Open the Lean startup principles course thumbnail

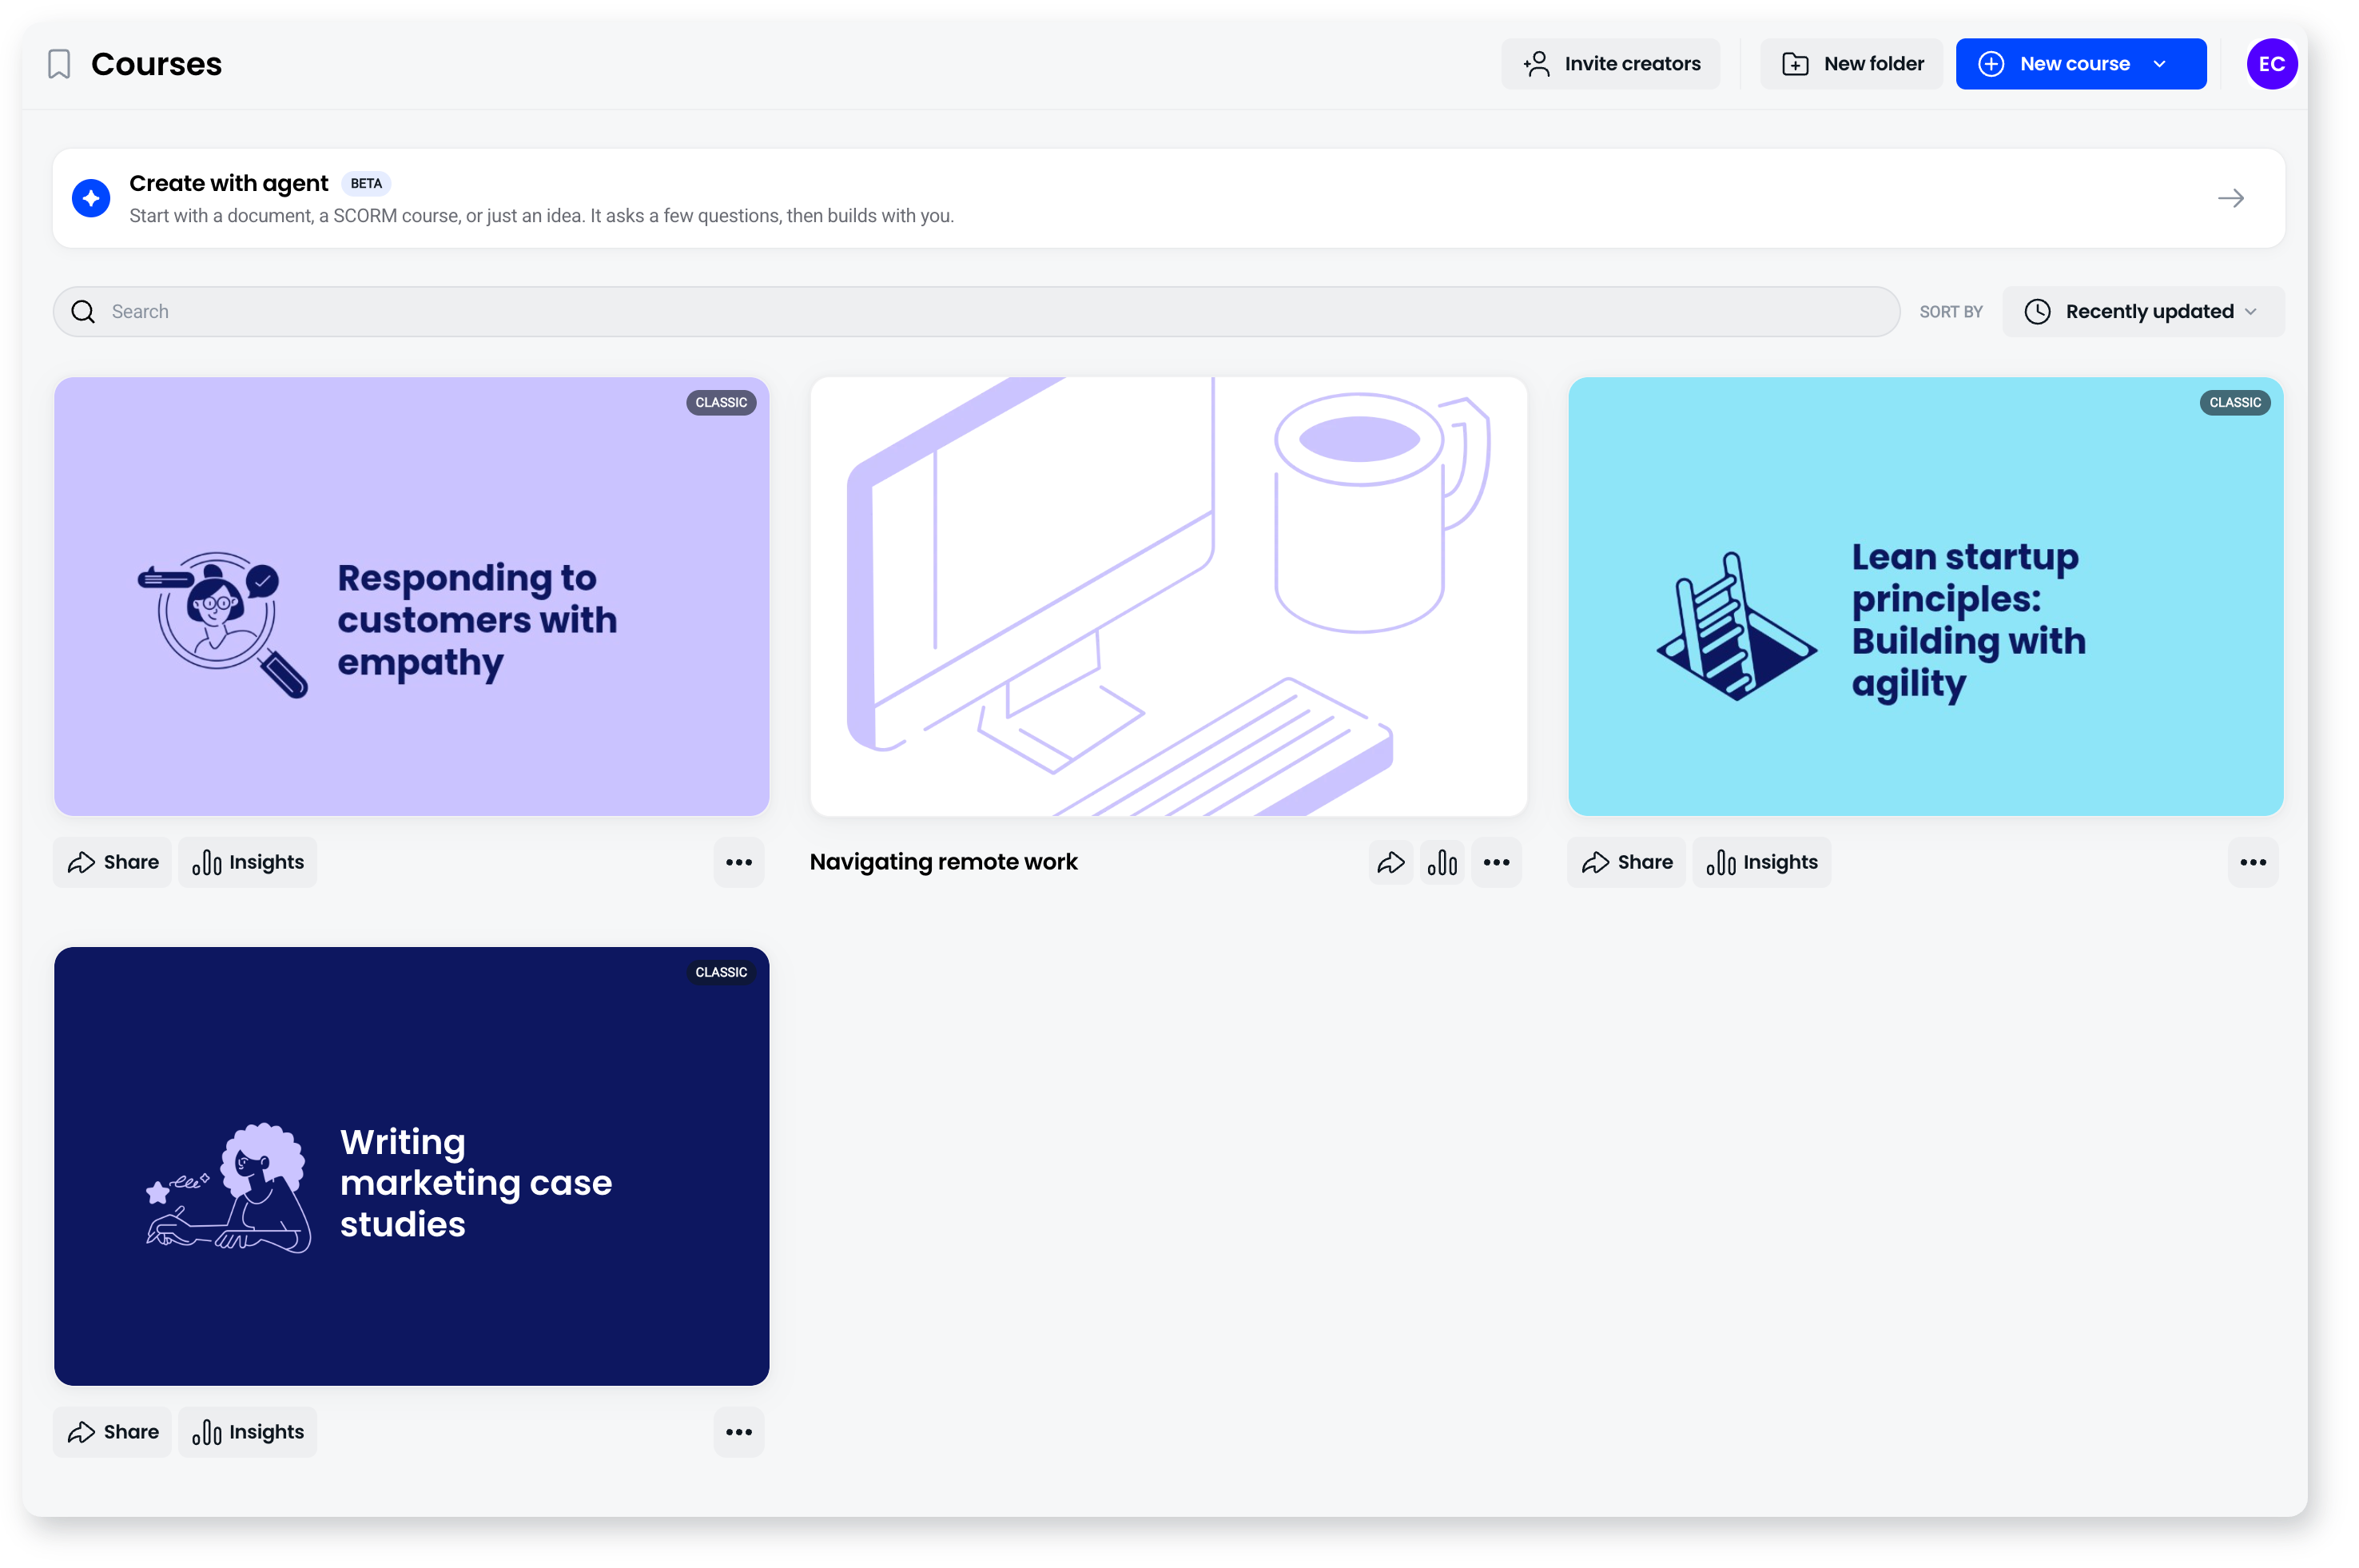tap(1925, 596)
